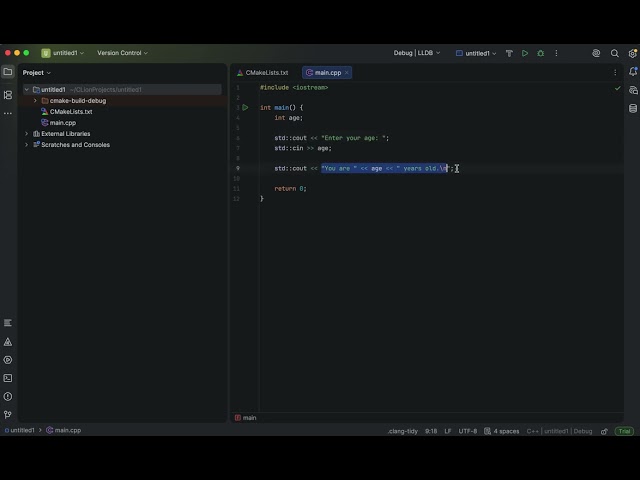The width and height of the screenshot is (640, 480).
Task: Toggle the read-only lock icon in the status bar
Action: 604,431
